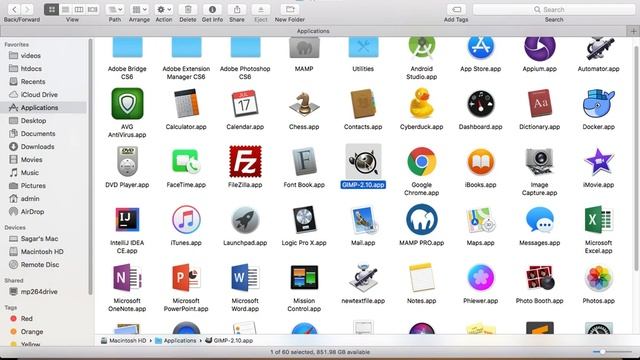This screenshot has height=360, width=640.
Task: Select the Mission Control.app icon
Action: pyautogui.click(x=304, y=278)
